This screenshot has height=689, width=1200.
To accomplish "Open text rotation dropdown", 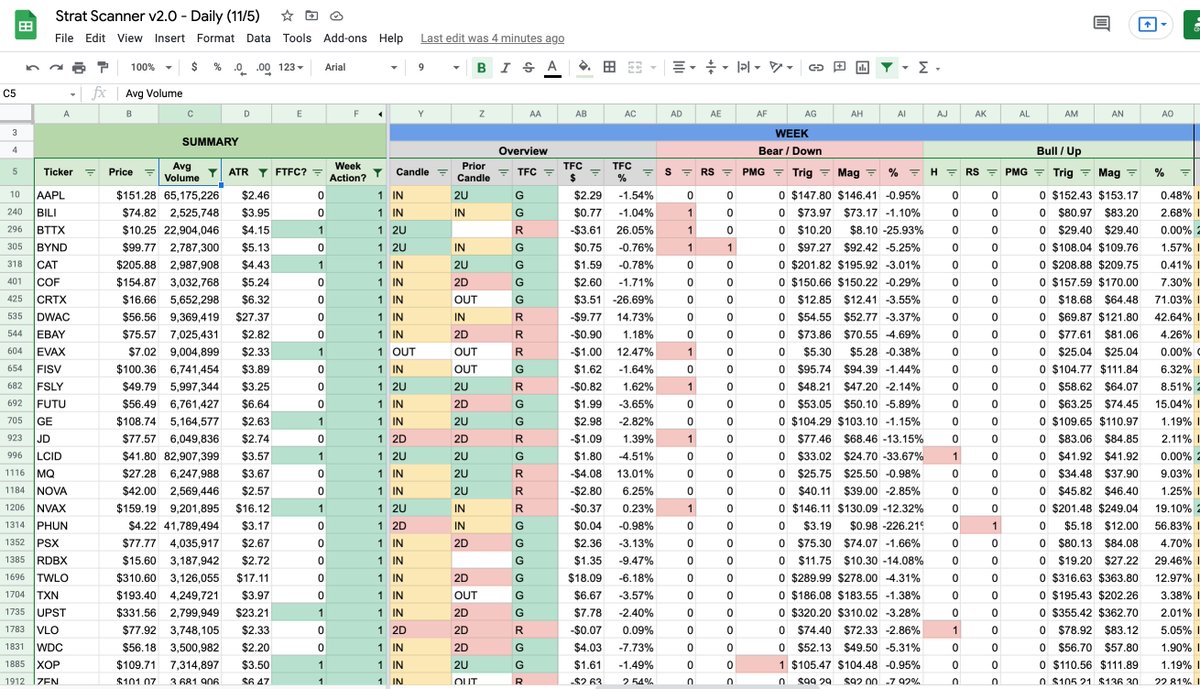I will pyautogui.click(x=781, y=67).
